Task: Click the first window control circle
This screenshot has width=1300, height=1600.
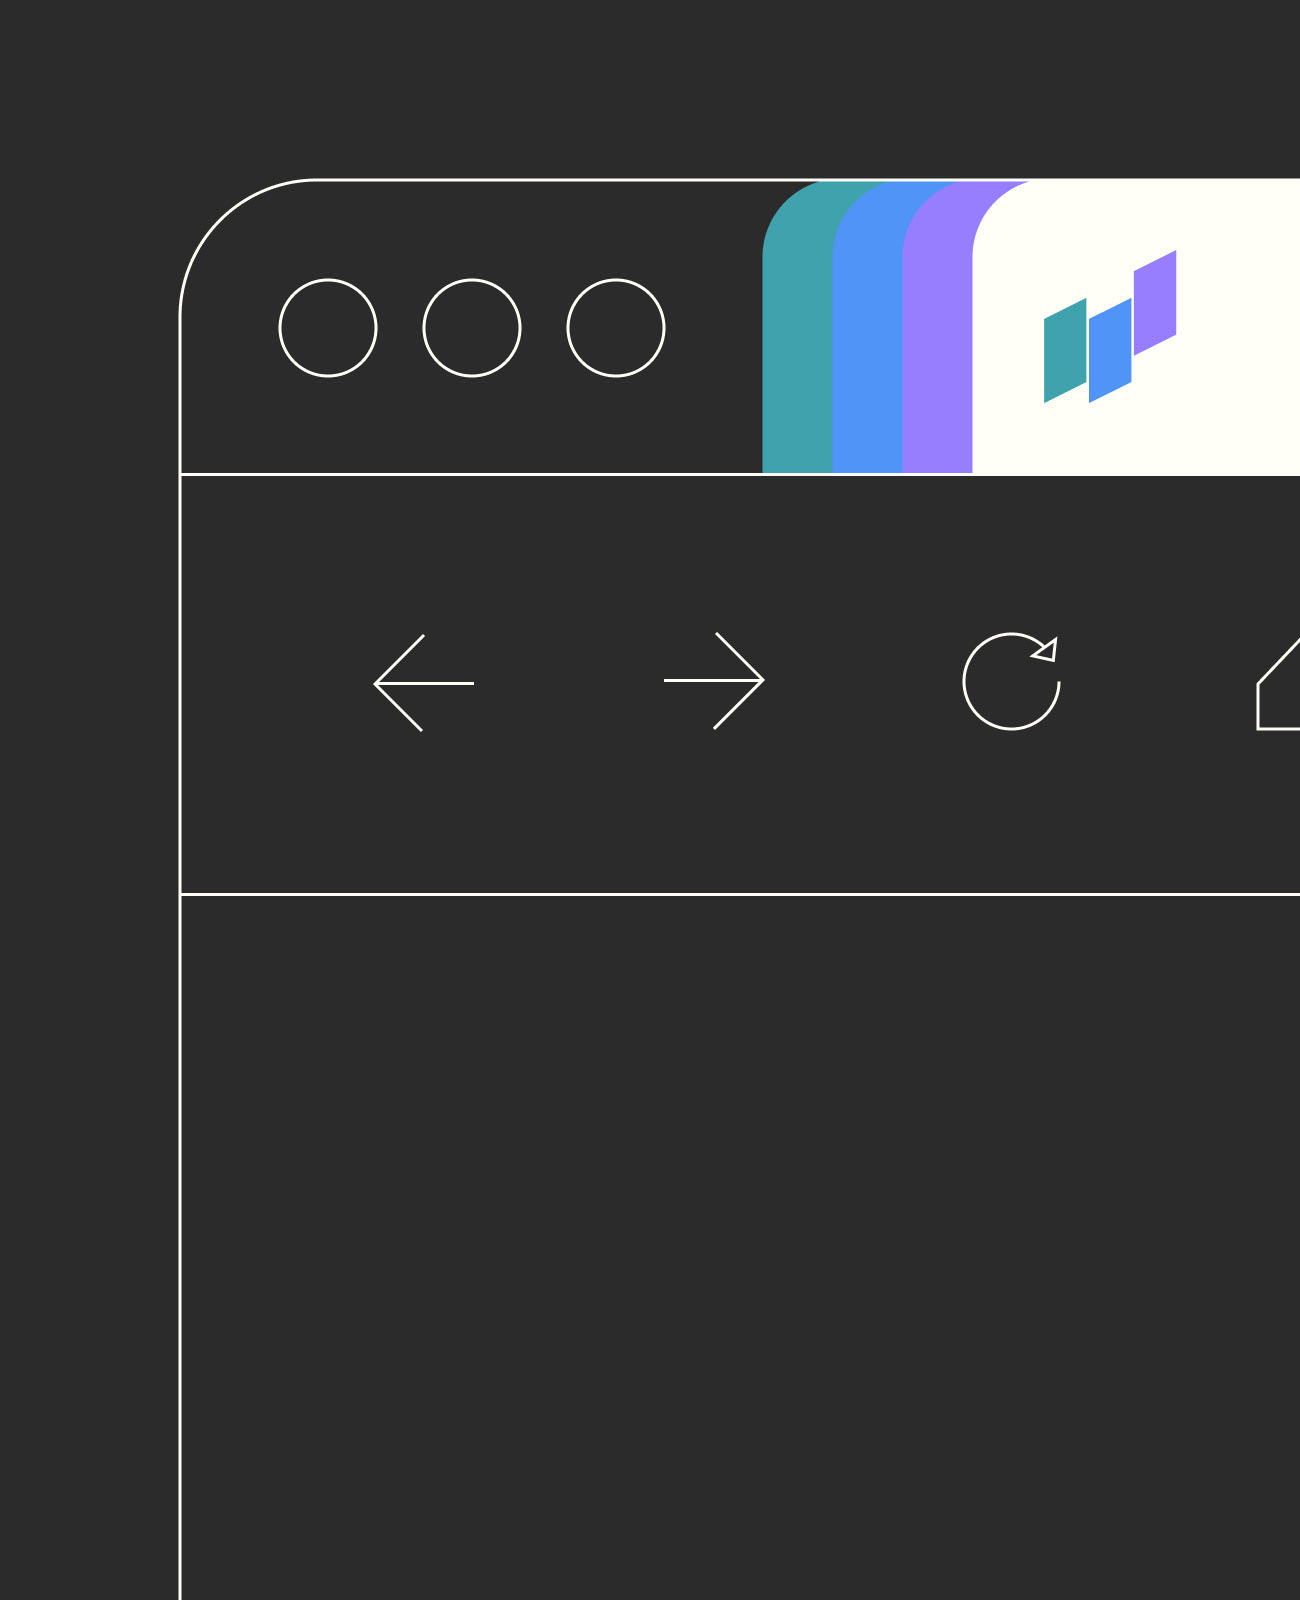Action: point(328,328)
